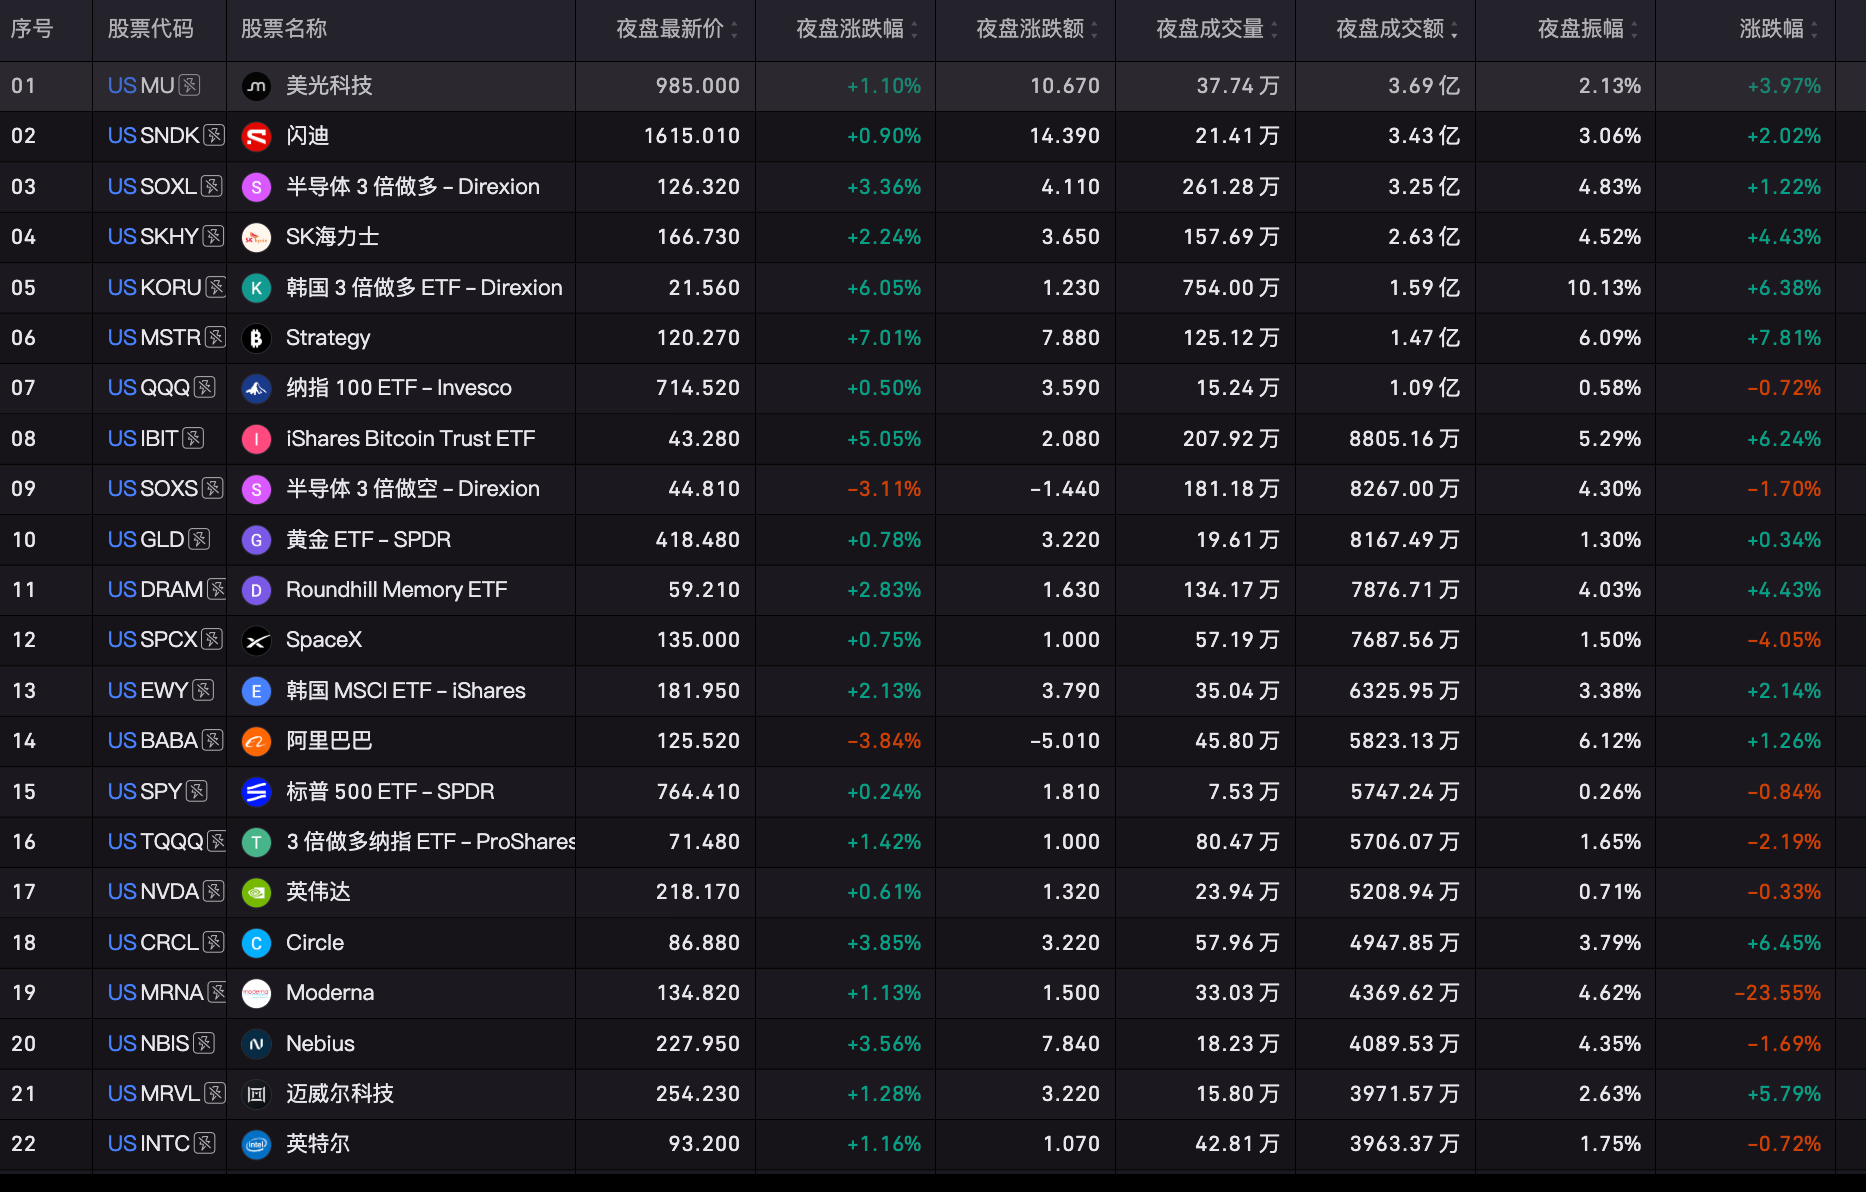Screen dimensions: 1866x1192
Task: Open the US IBIT ticker link
Action: point(143,439)
